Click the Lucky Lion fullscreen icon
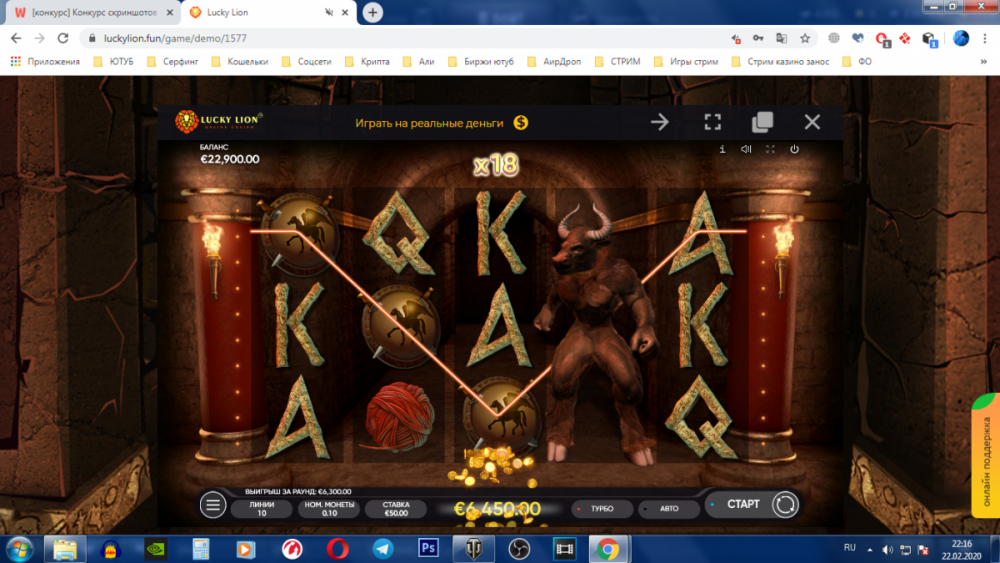This screenshot has width=1000, height=563. coord(712,122)
